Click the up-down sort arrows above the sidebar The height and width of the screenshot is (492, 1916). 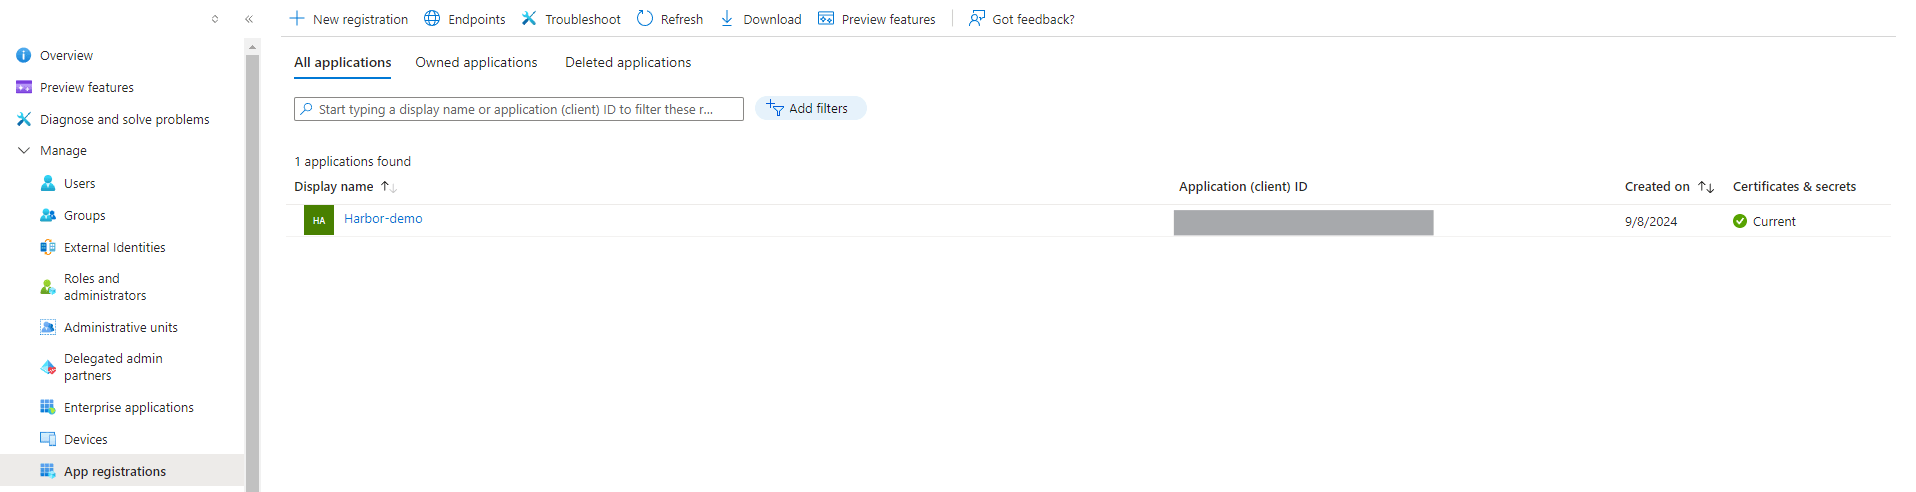pos(215,19)
